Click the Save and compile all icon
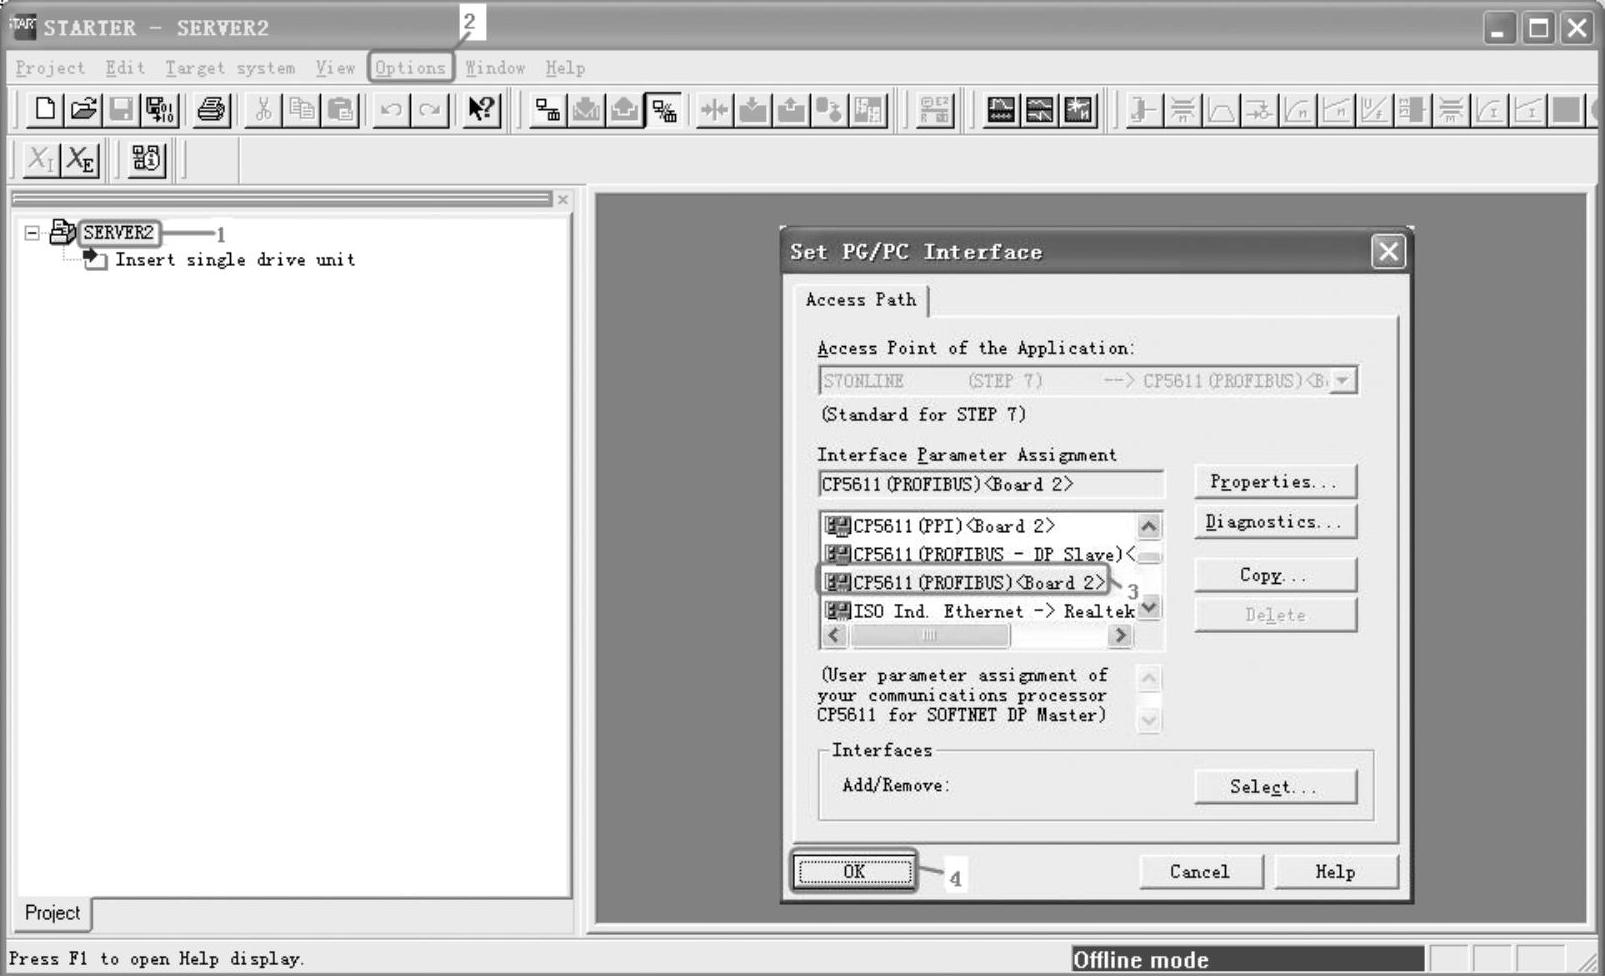The height and width of the screenshot is (976, 1605). pos(160,109)
